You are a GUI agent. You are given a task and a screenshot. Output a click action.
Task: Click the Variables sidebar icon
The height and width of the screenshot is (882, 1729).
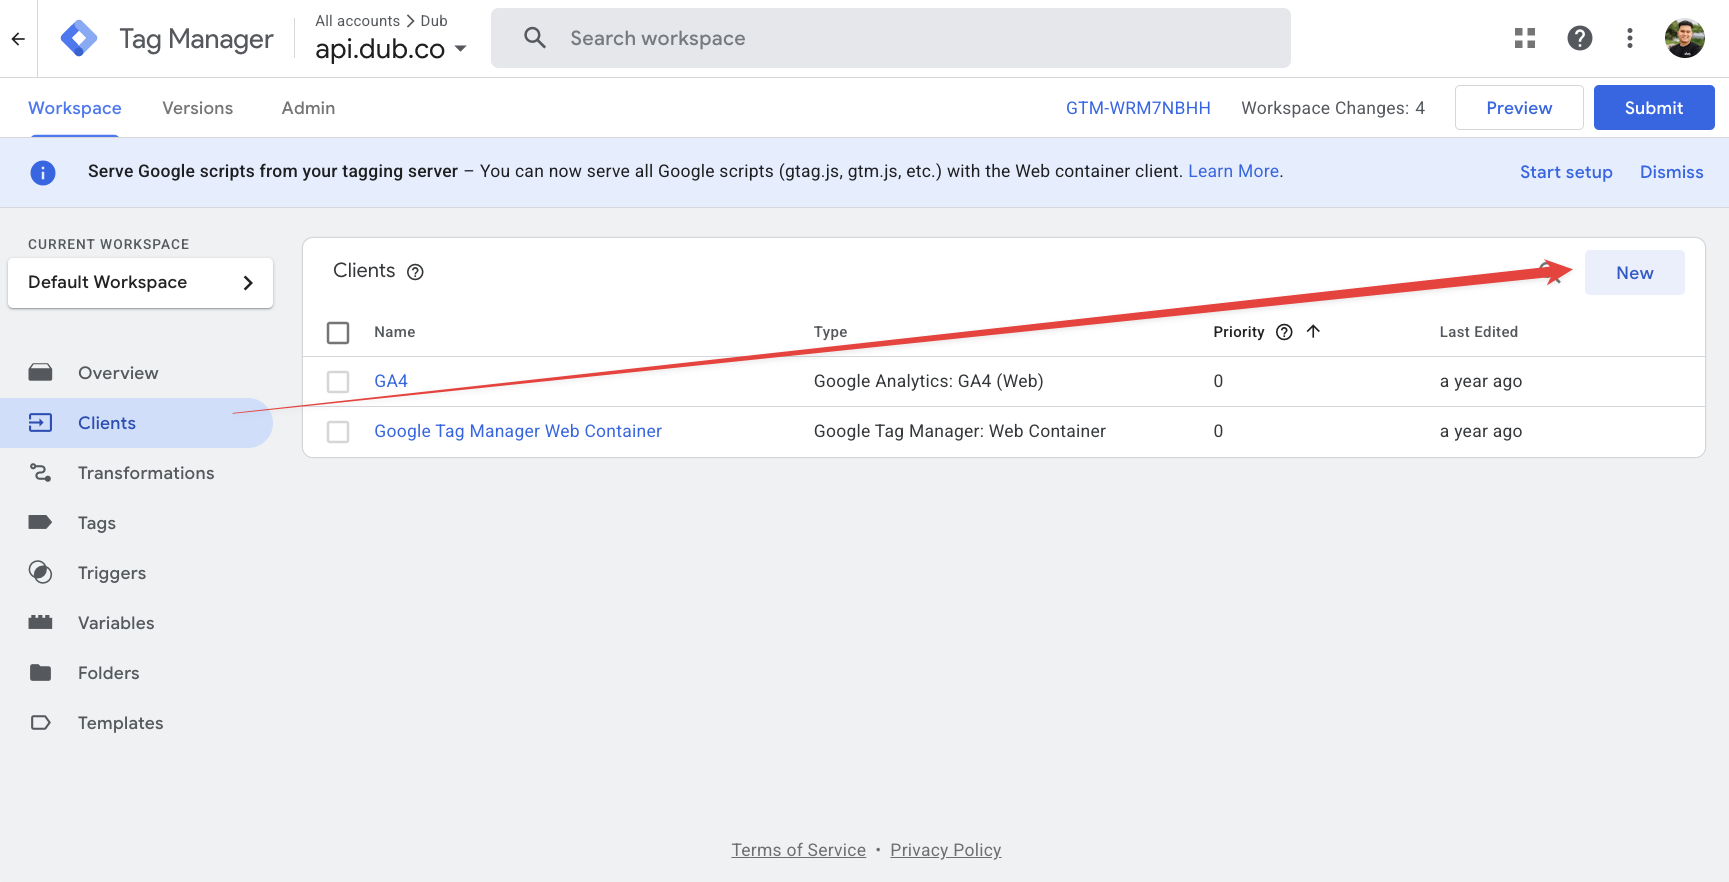click(x=41, y=622)
